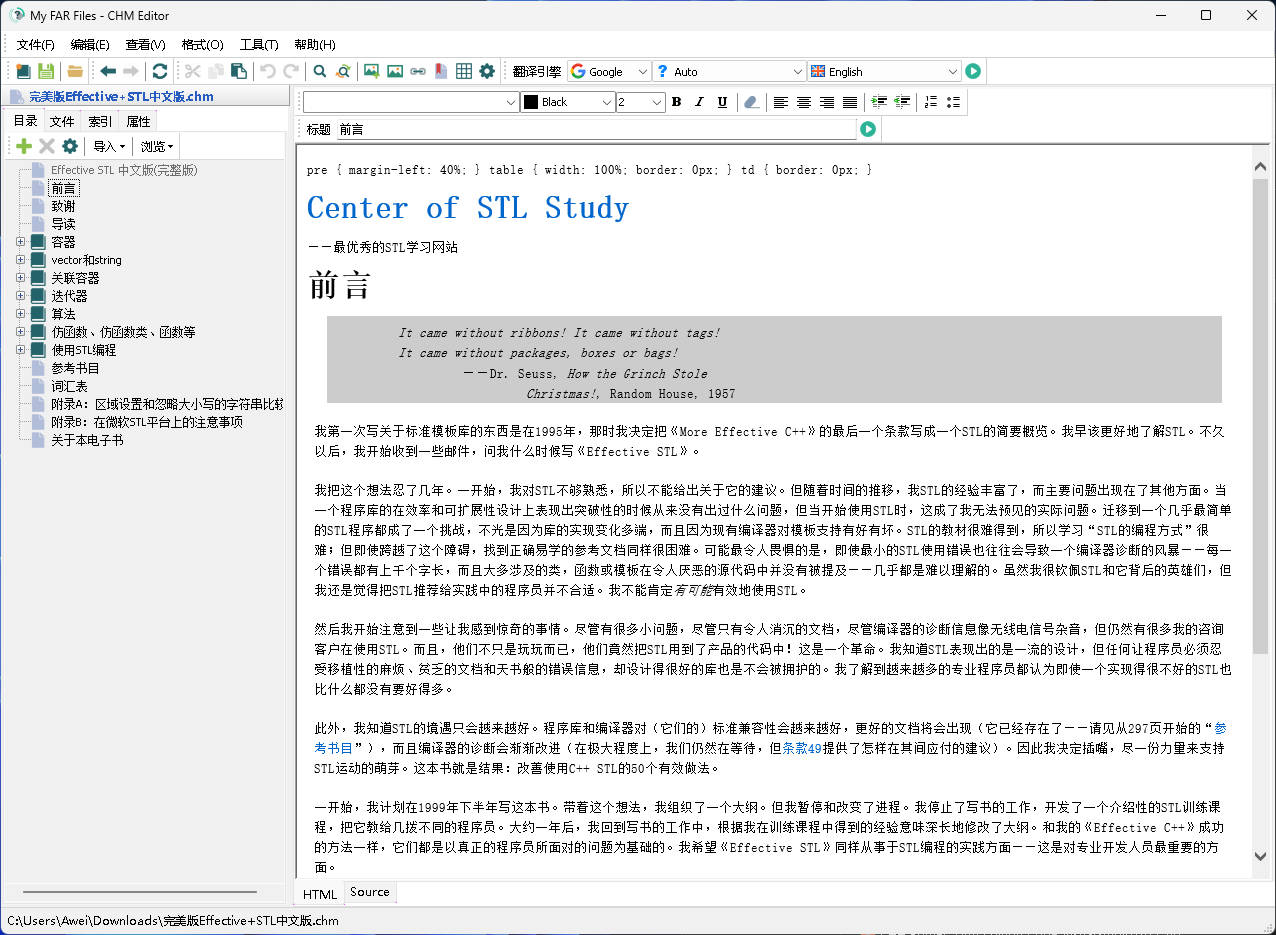Apply title with green play button
The height and width of the screenshot is (935, 1276).
[x=868, y=129]
